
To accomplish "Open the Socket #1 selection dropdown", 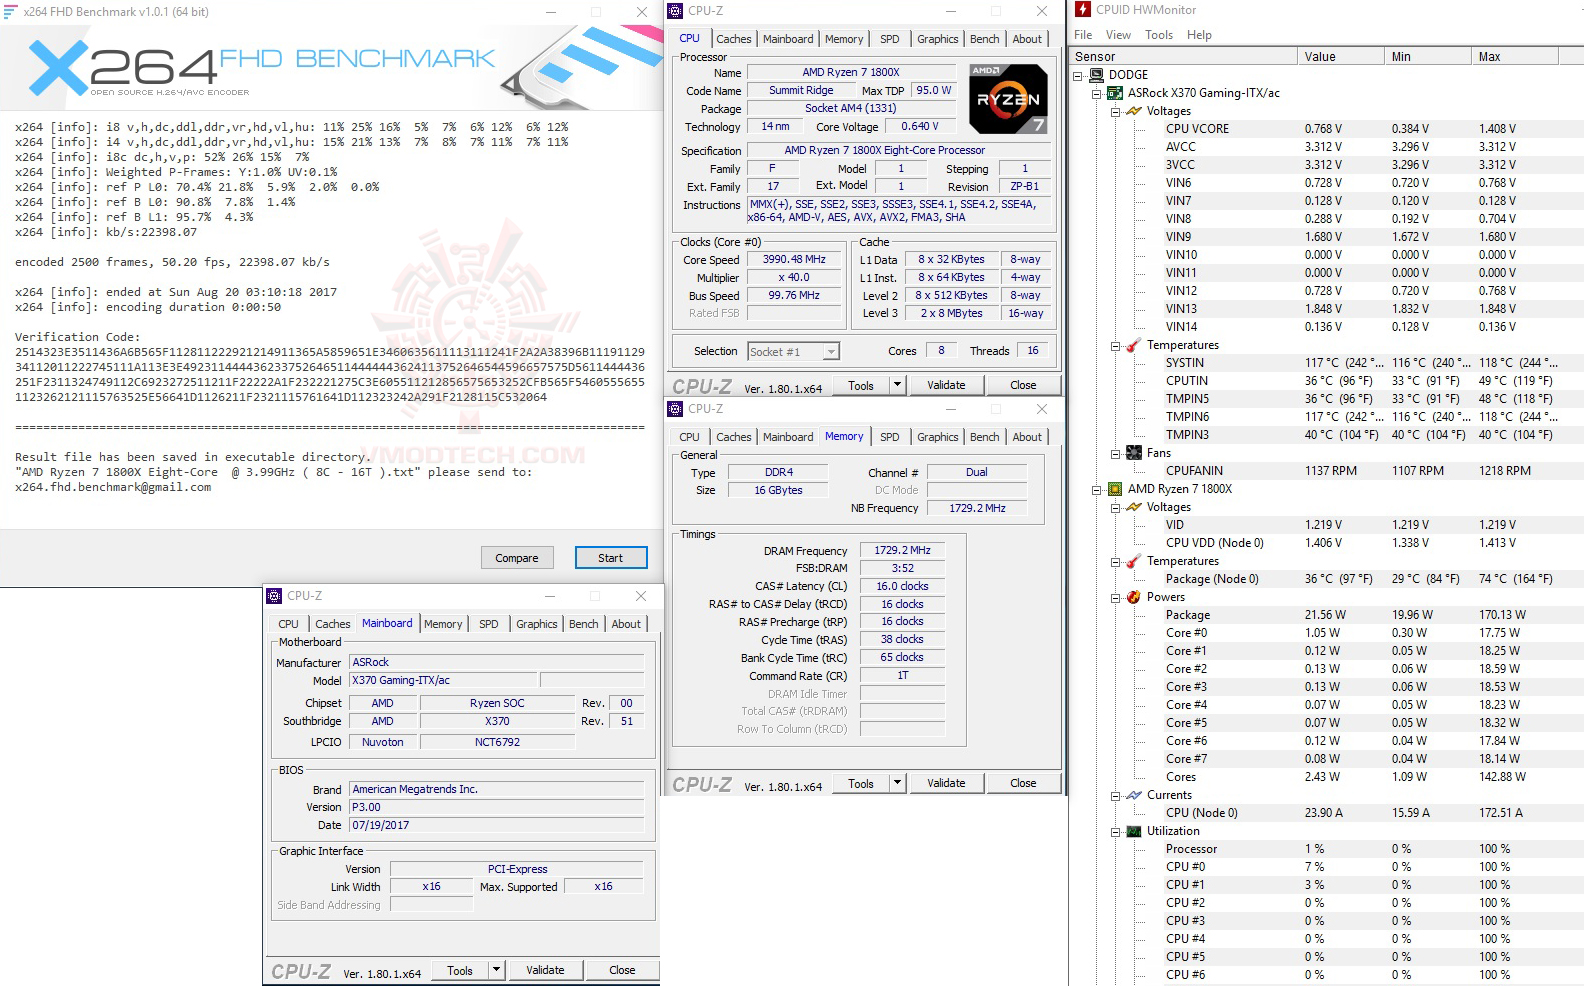I will click(x=831, y=352).
